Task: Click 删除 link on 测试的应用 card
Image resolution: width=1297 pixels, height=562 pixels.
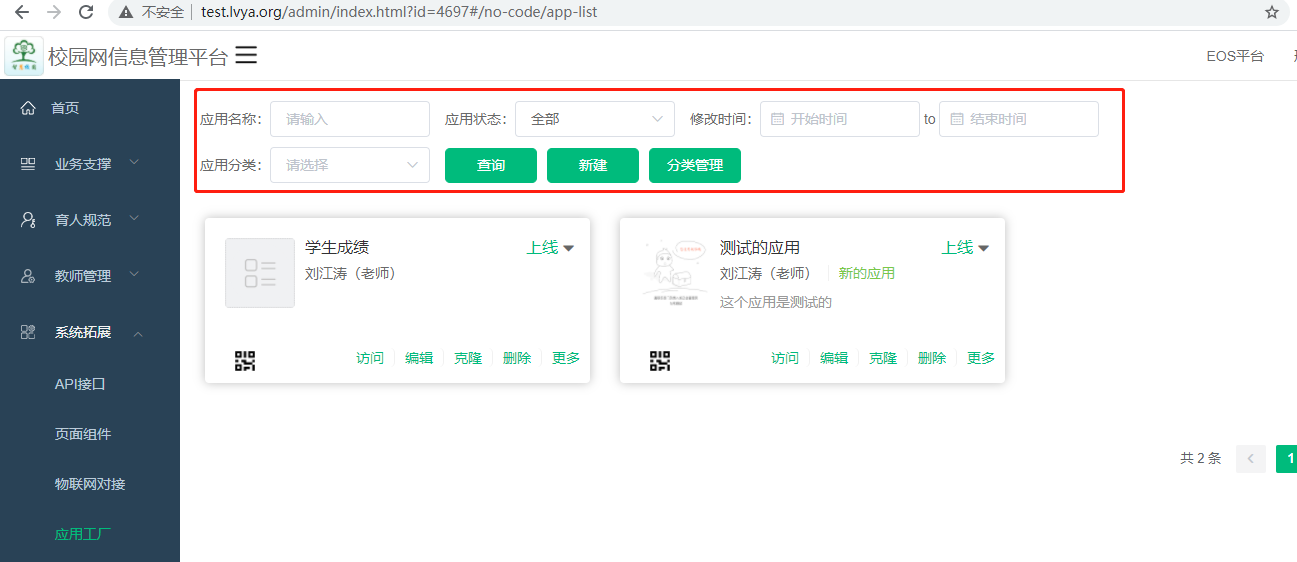Action: [932, 358]
